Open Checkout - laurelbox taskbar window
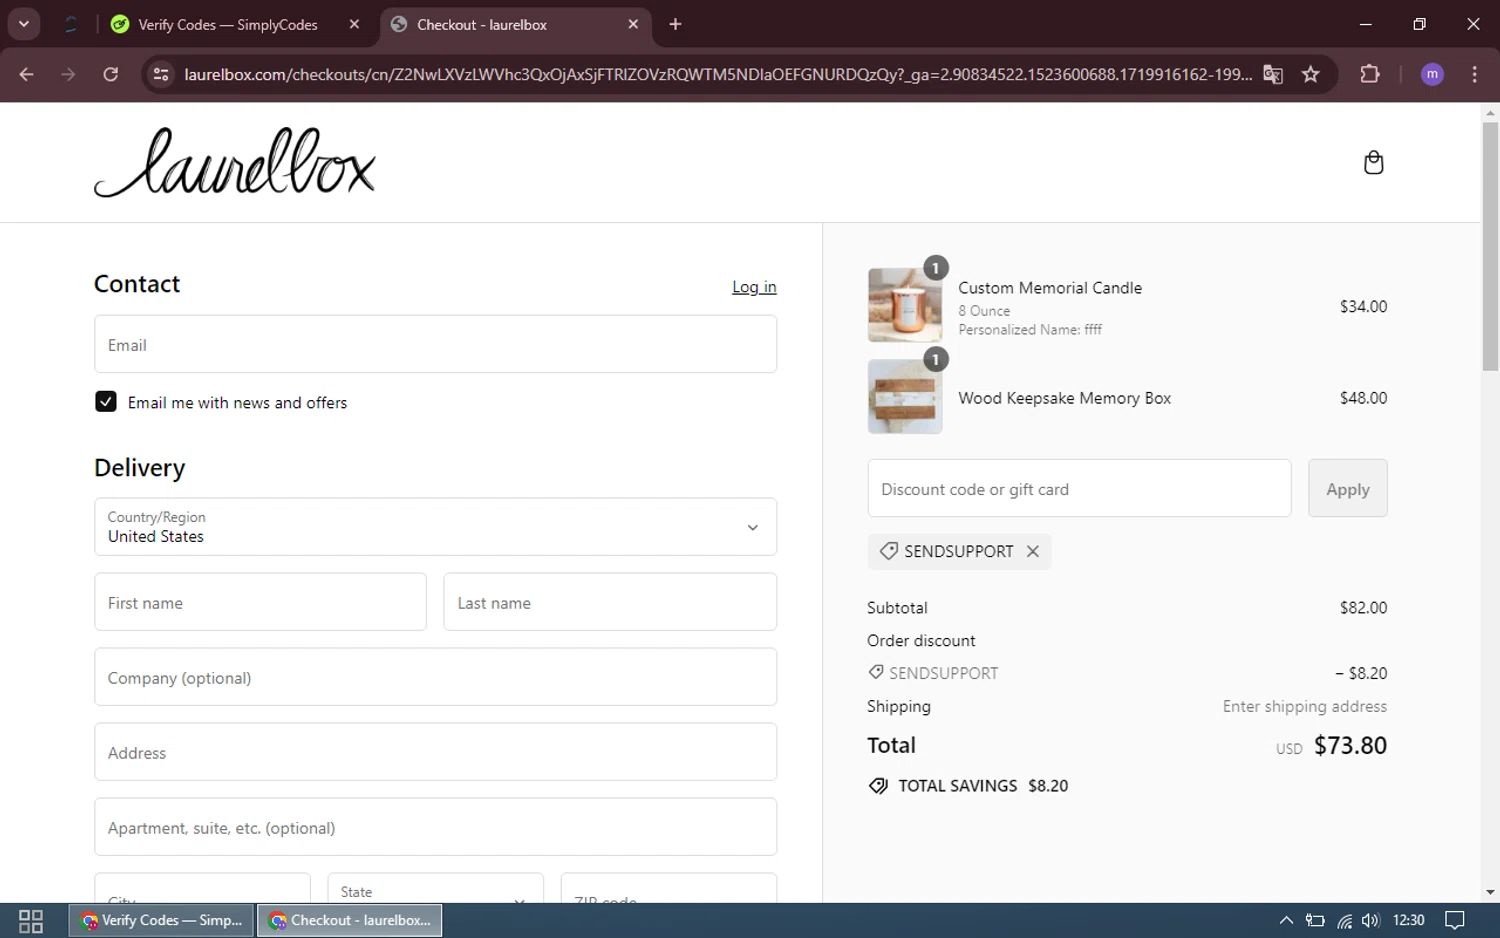Viewport: 1500px width, 938px height. (x=350, y=920)
